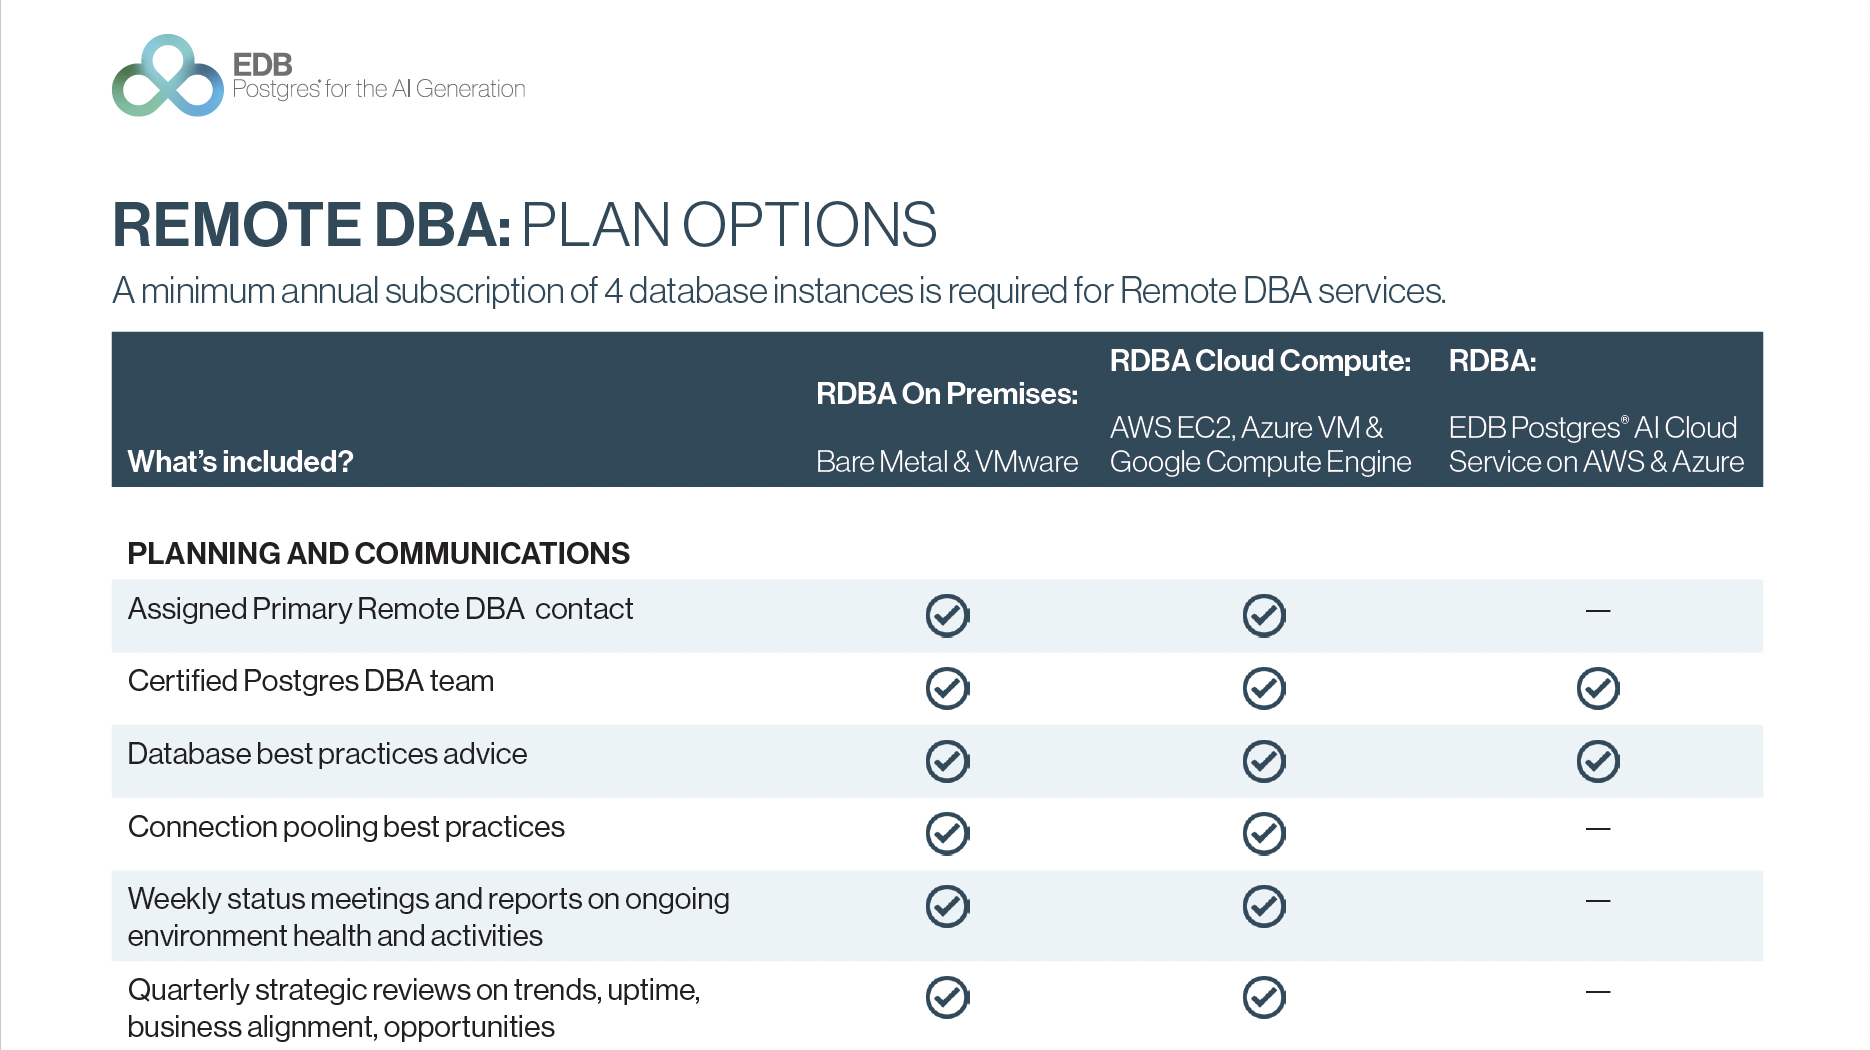Click Cloud Compute checkmark for Assigned Primary contact
This screenshot has width=1870, height=1050.
pos(1264,615)
